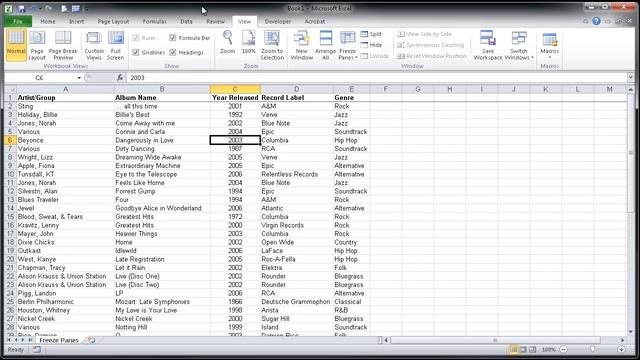Click Split window button
Image resolution: width=640 pixels, height=360 pixels.
371,34
